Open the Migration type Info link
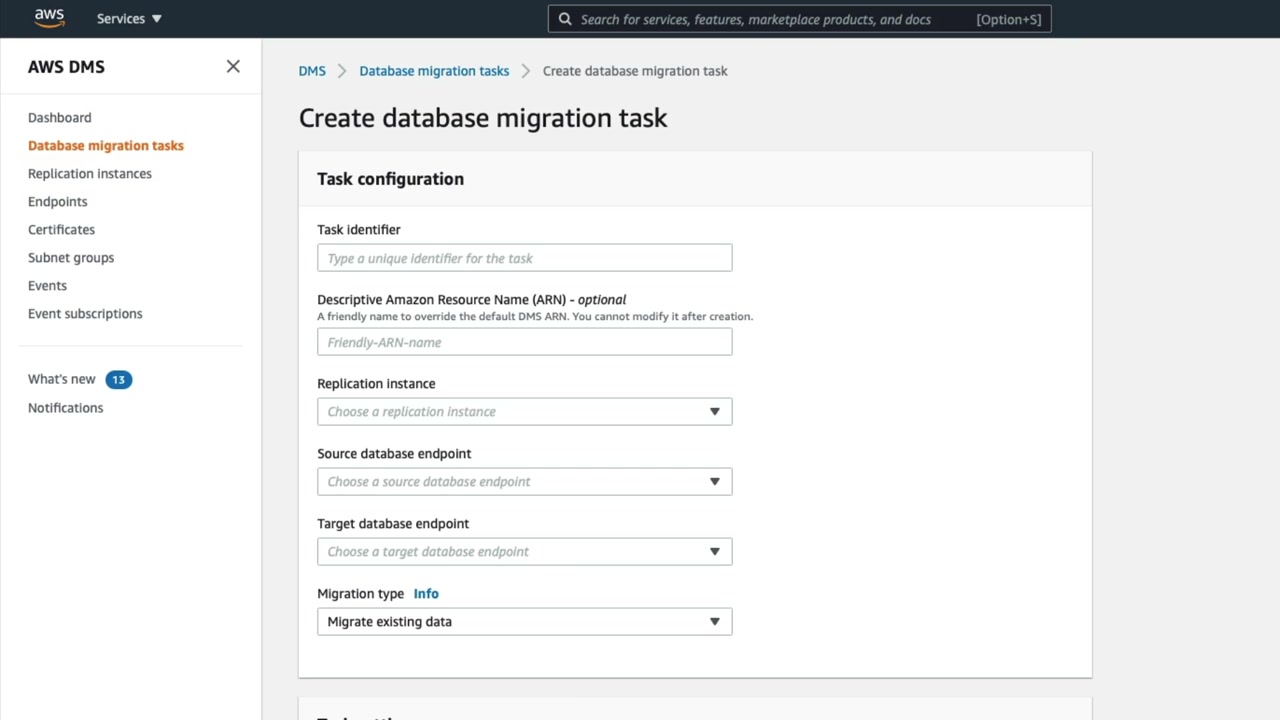The width and height of the screenshot is (1280, 720). 426,593
